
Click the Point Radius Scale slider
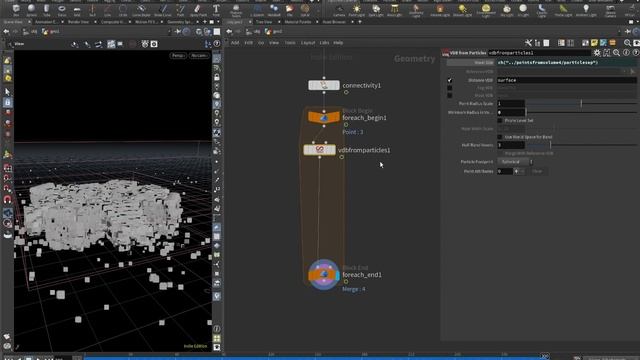581,104
